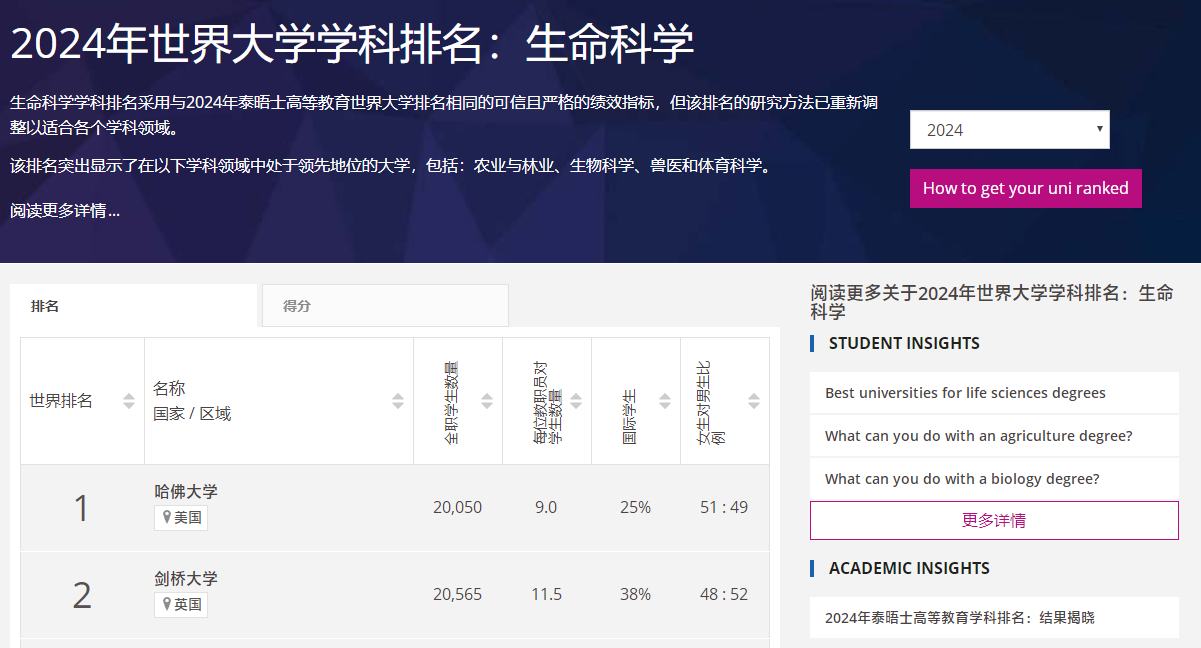
Task: Click How to get your uni ranked
Action: 1025,188
